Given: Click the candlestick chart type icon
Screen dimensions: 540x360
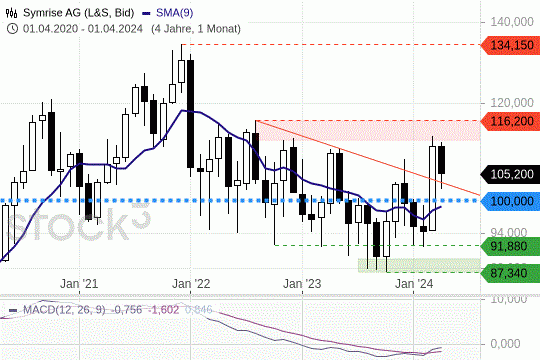Looking at the screenshot, I should click(11, 13).
